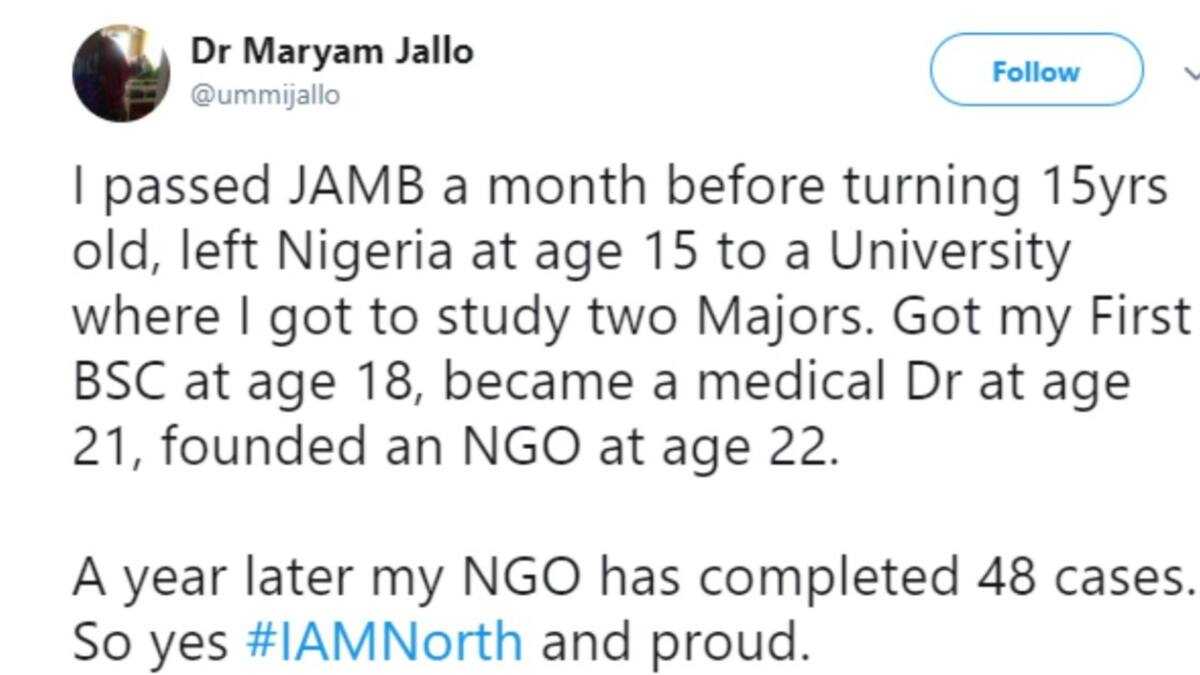1200x675 pixels.
Task: Expand the tweet options chevron beside Follow
Action: 1192,73
